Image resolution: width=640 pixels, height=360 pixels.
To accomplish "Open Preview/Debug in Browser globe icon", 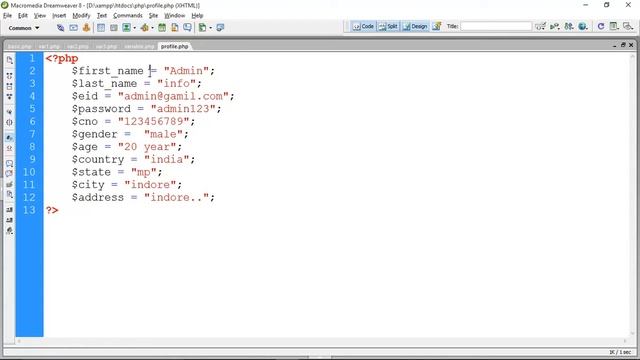I will pyautogui.click(x=583, y=27).
